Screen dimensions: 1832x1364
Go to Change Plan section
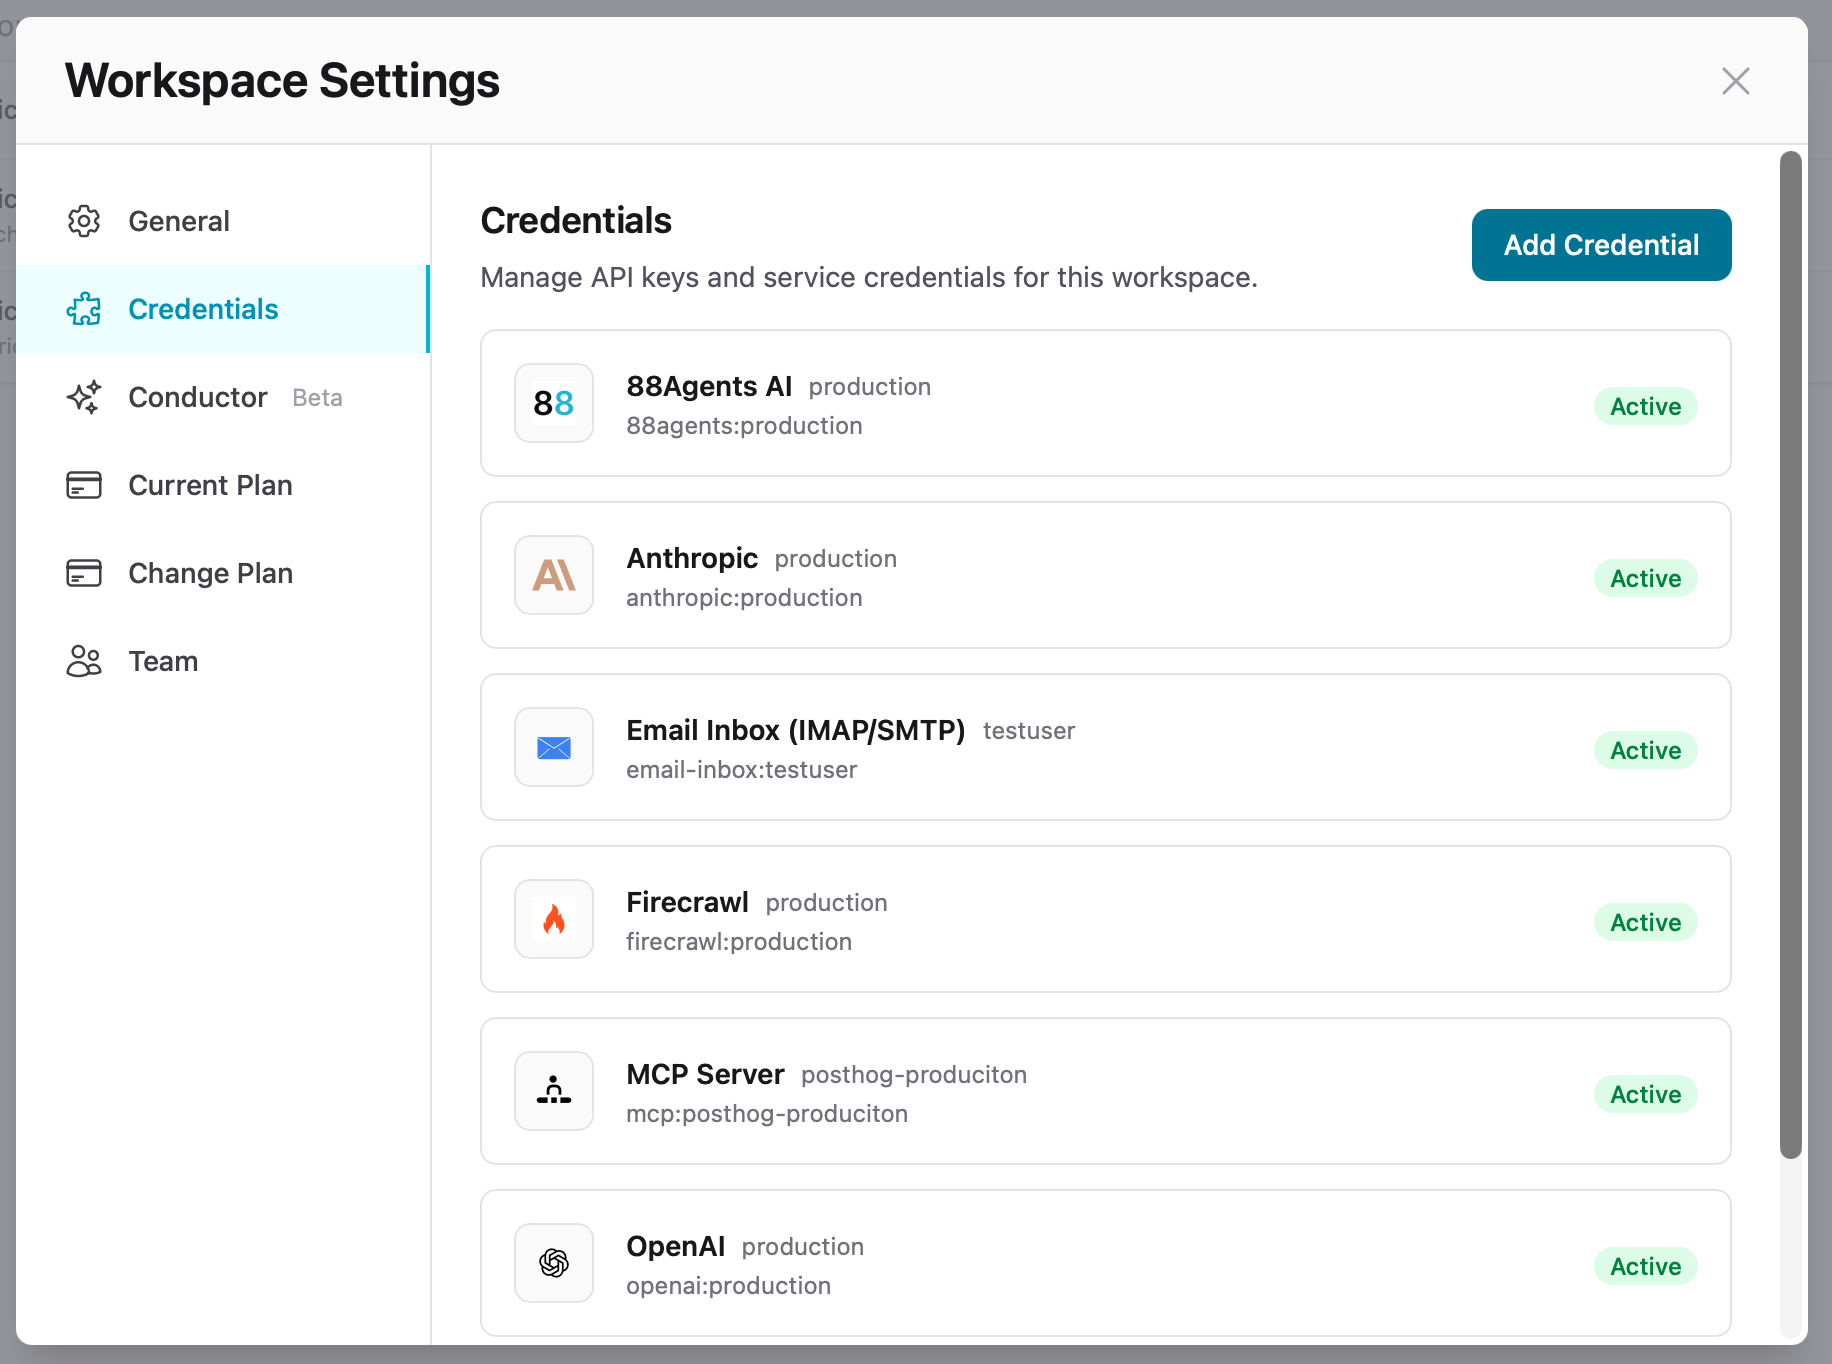pyautogui.click(x=210, y=573)
